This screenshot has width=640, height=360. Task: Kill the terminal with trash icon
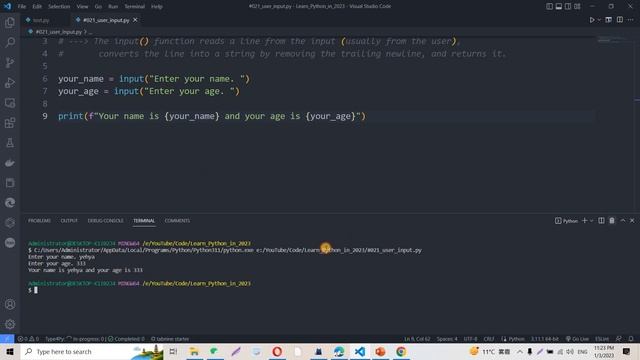coord(611,220)
